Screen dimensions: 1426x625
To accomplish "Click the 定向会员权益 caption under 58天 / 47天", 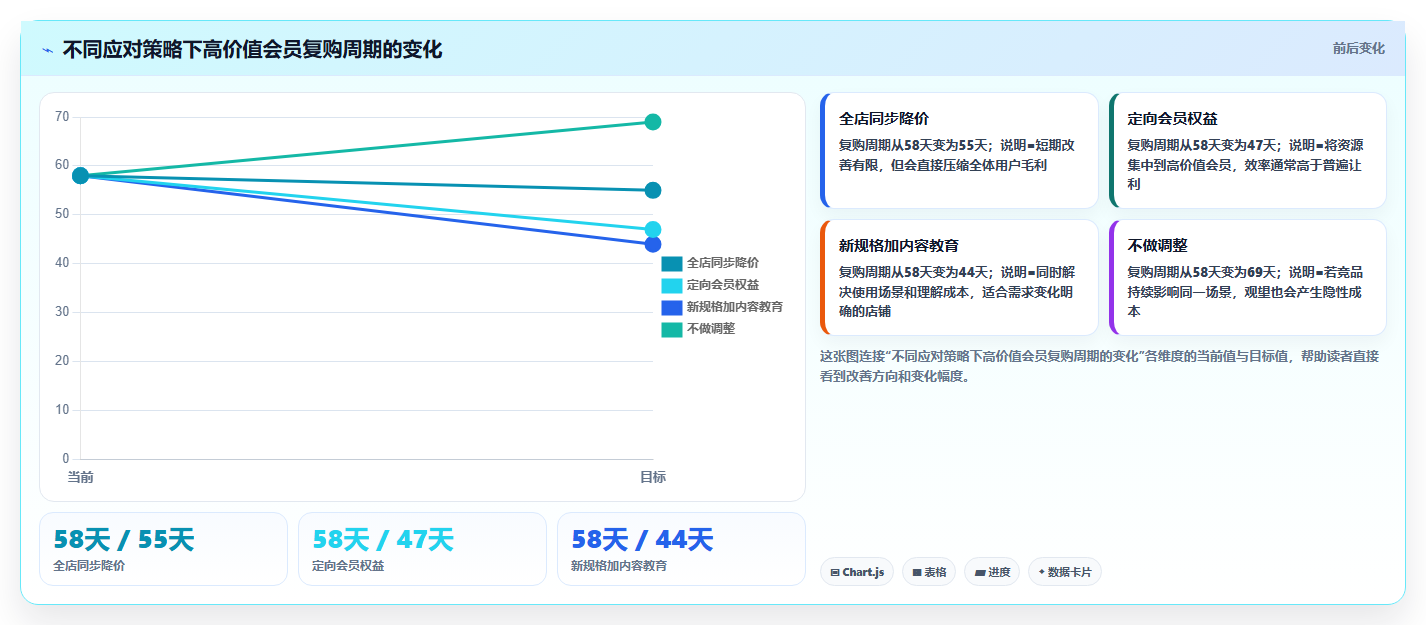I will [x=348, y=566].
